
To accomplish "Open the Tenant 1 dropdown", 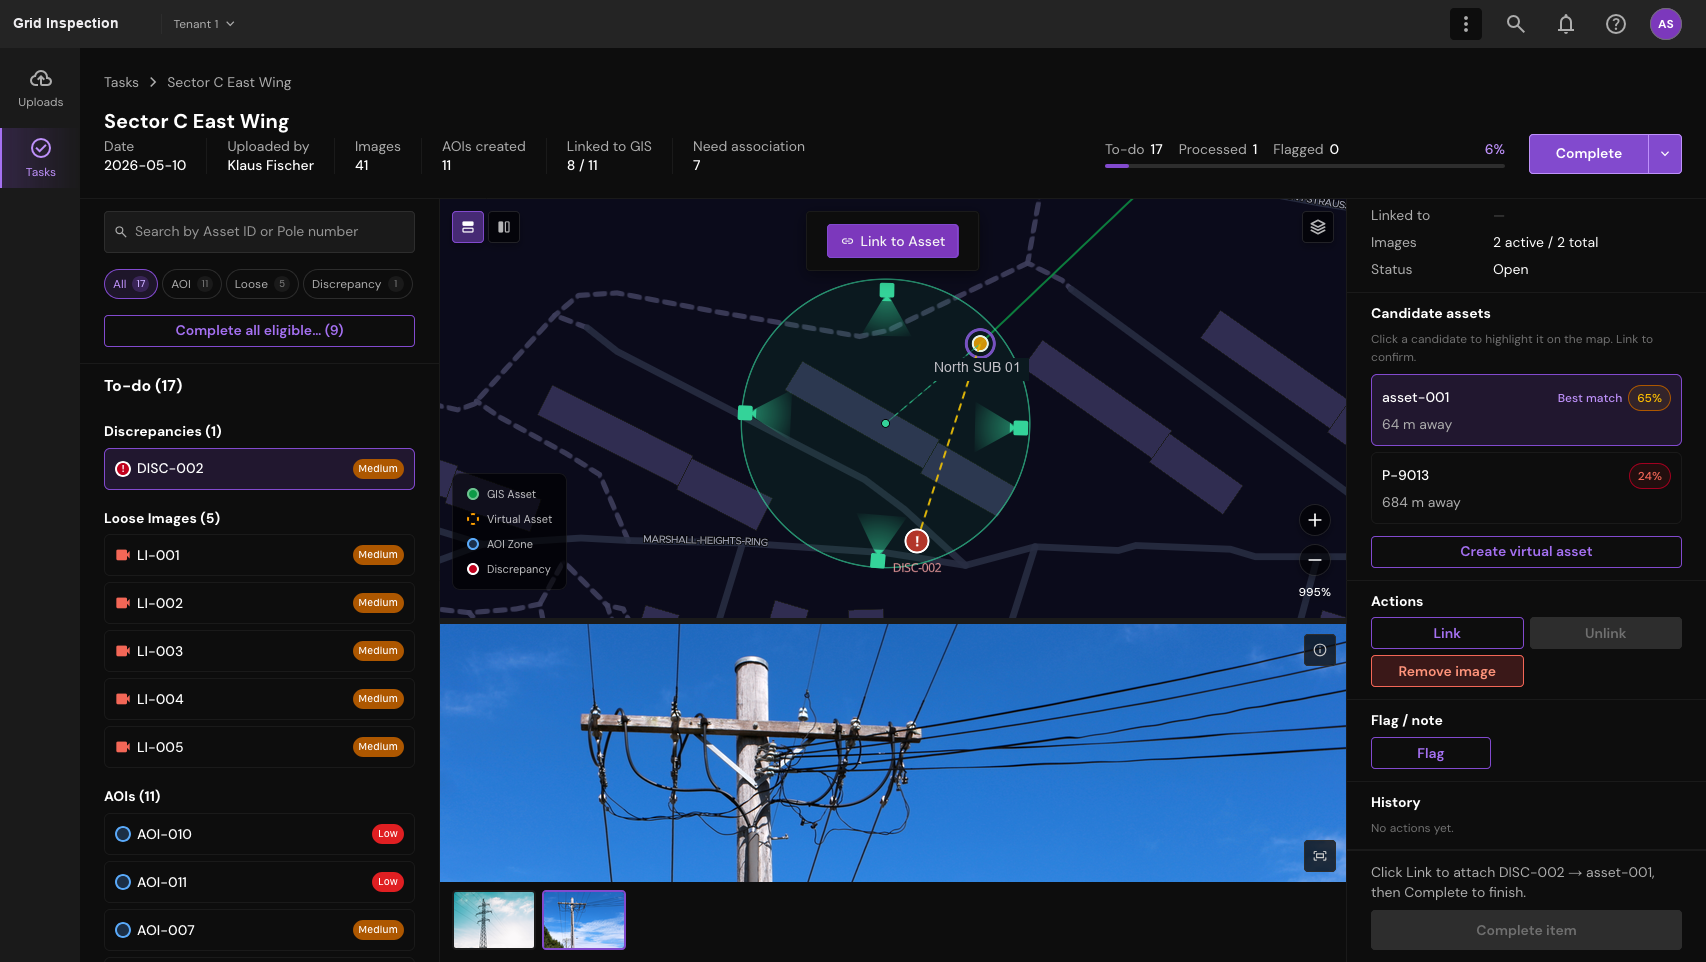I will (x=204, y=24).
